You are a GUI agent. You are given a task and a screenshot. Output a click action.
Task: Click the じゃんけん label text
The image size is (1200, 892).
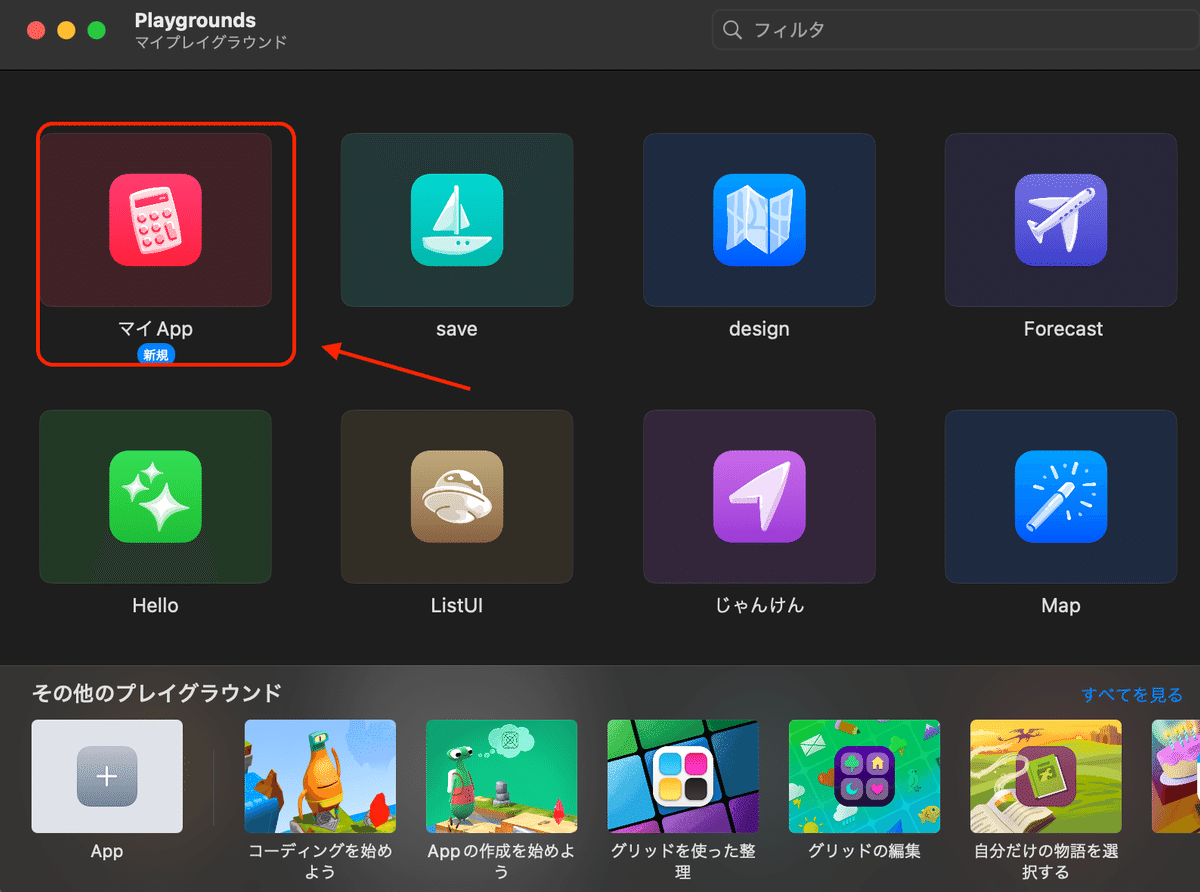(759, 606)
